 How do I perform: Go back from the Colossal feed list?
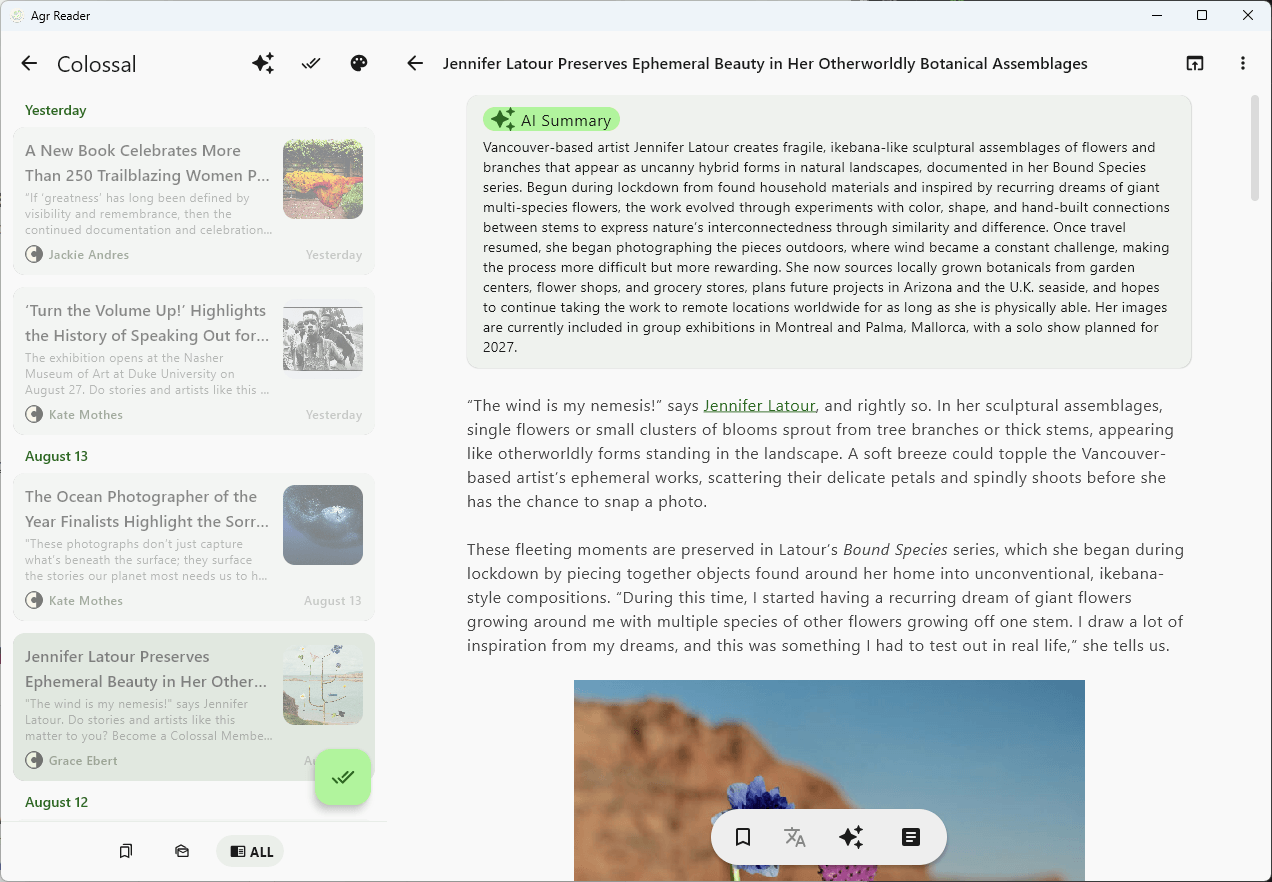tap(29, 64)
